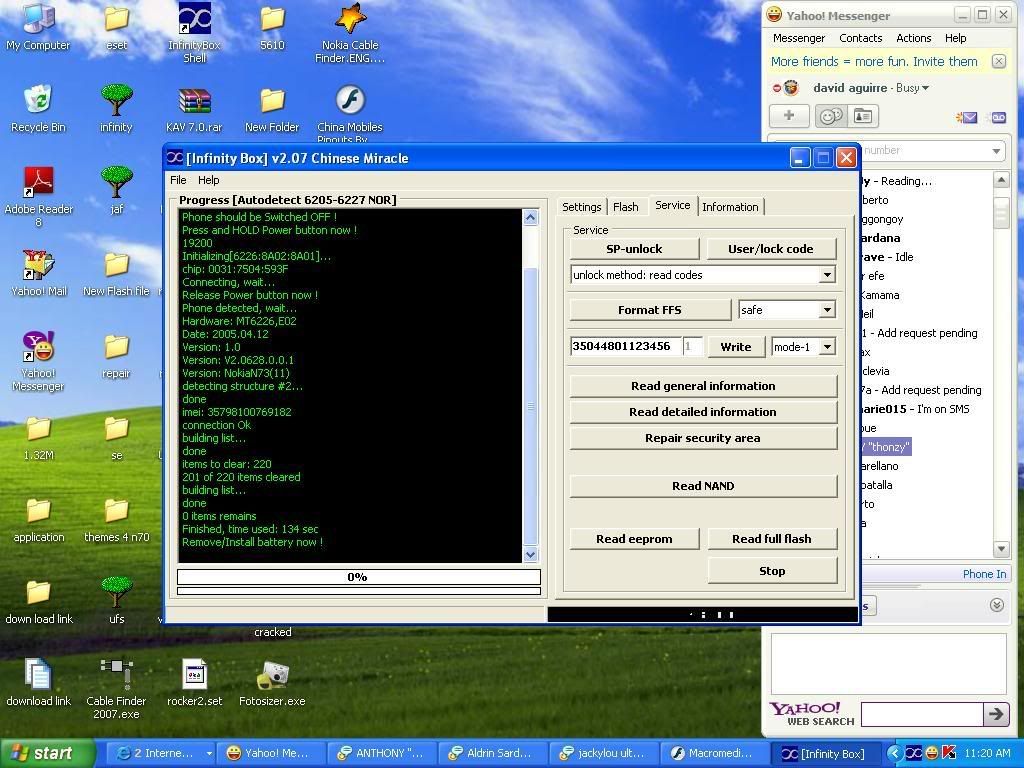This screenshot has width=1024, height=768.
Task: Open the infinity tree icon
Action: point(116,108)
